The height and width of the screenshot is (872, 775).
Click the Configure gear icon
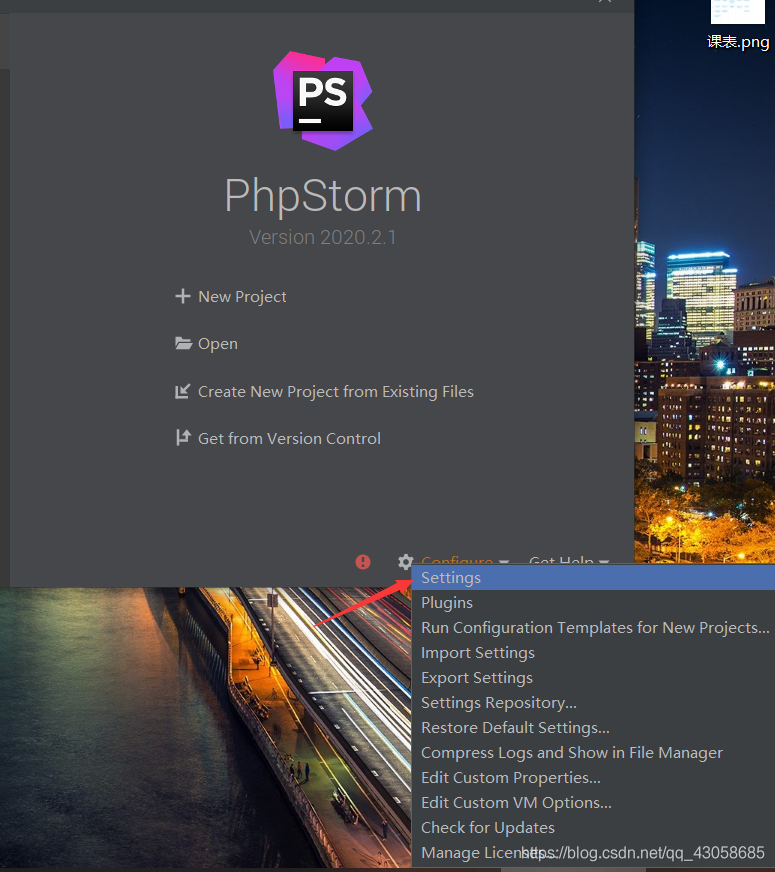(405, 561)
